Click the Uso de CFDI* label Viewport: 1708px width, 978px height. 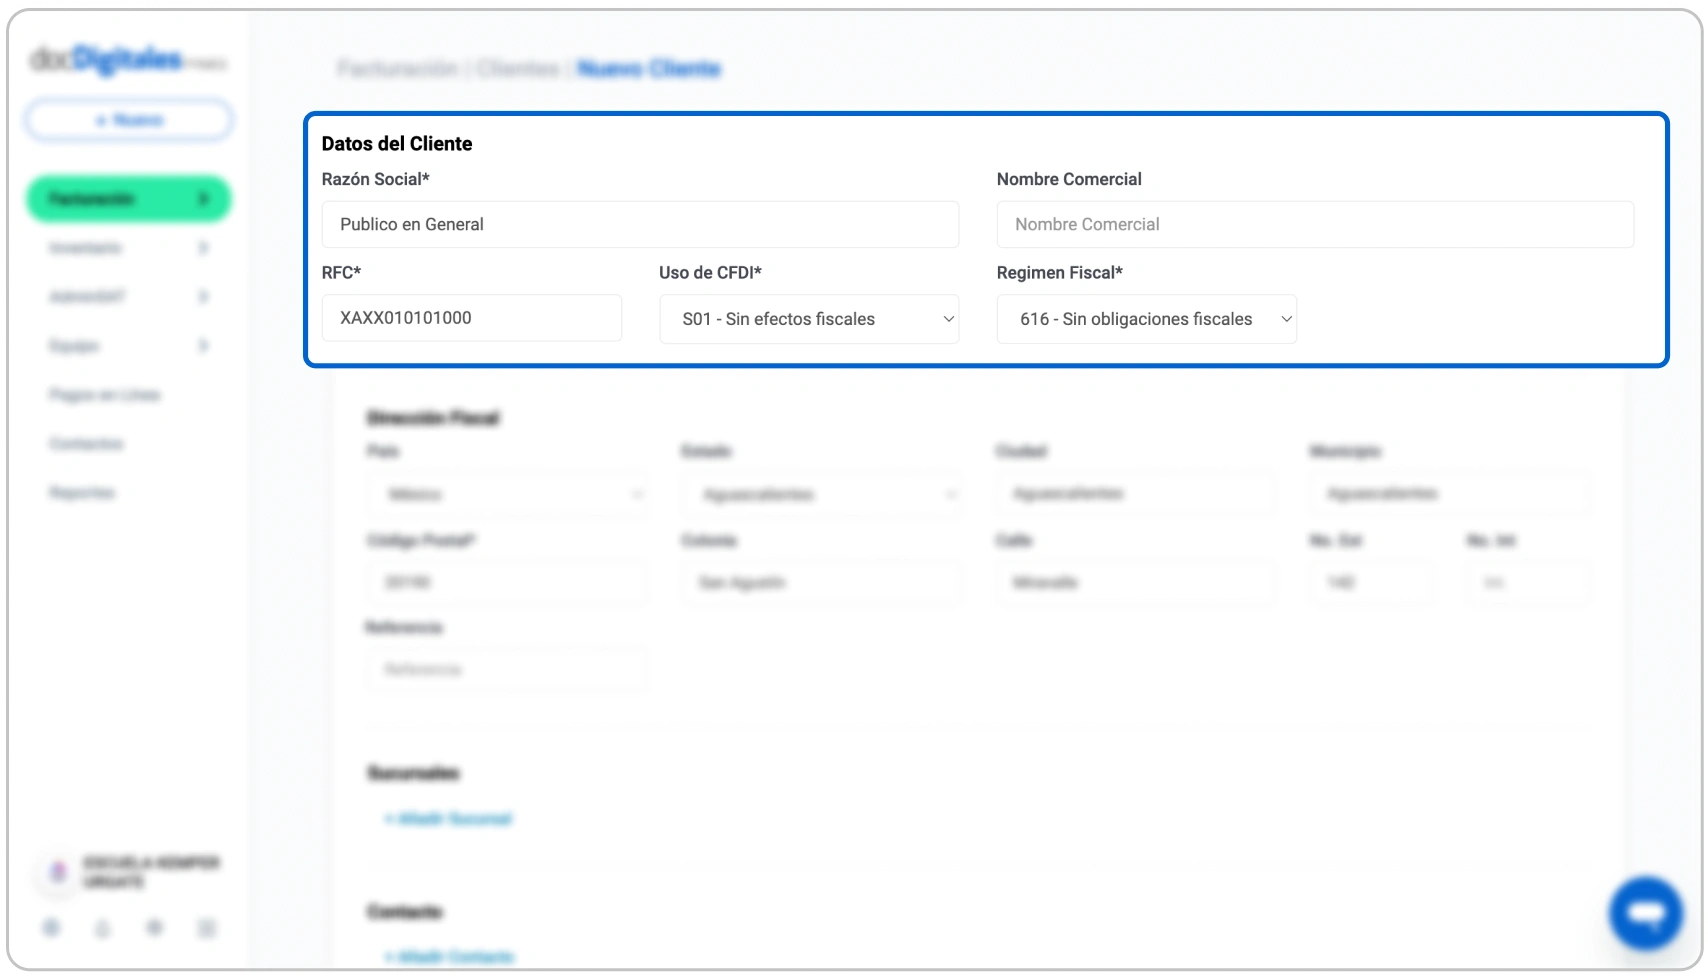[x=710, y=272]
